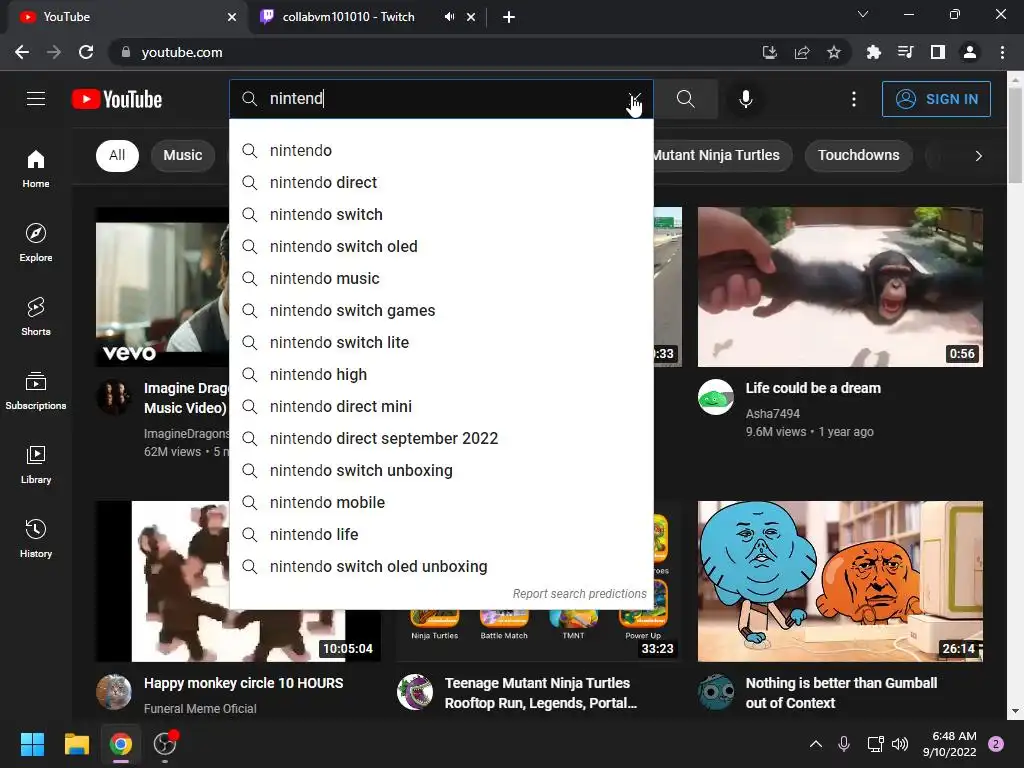Open the Imagine Dragons vevo thumbnail

coord(162,287)
